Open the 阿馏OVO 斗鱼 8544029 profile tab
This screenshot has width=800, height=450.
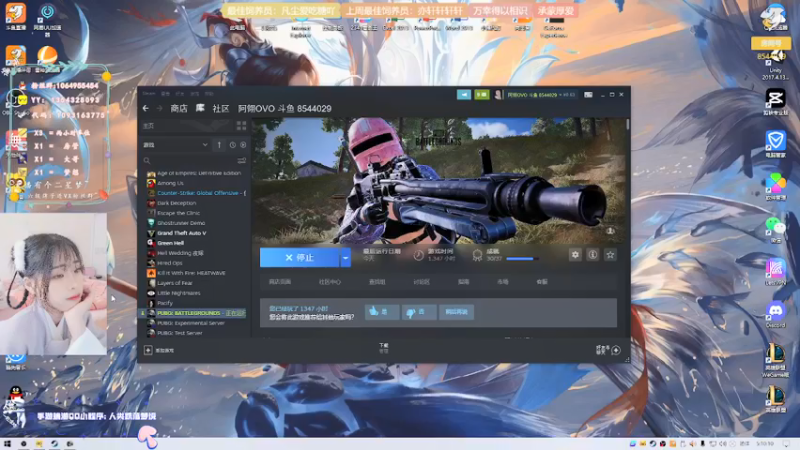click(285, 108)
